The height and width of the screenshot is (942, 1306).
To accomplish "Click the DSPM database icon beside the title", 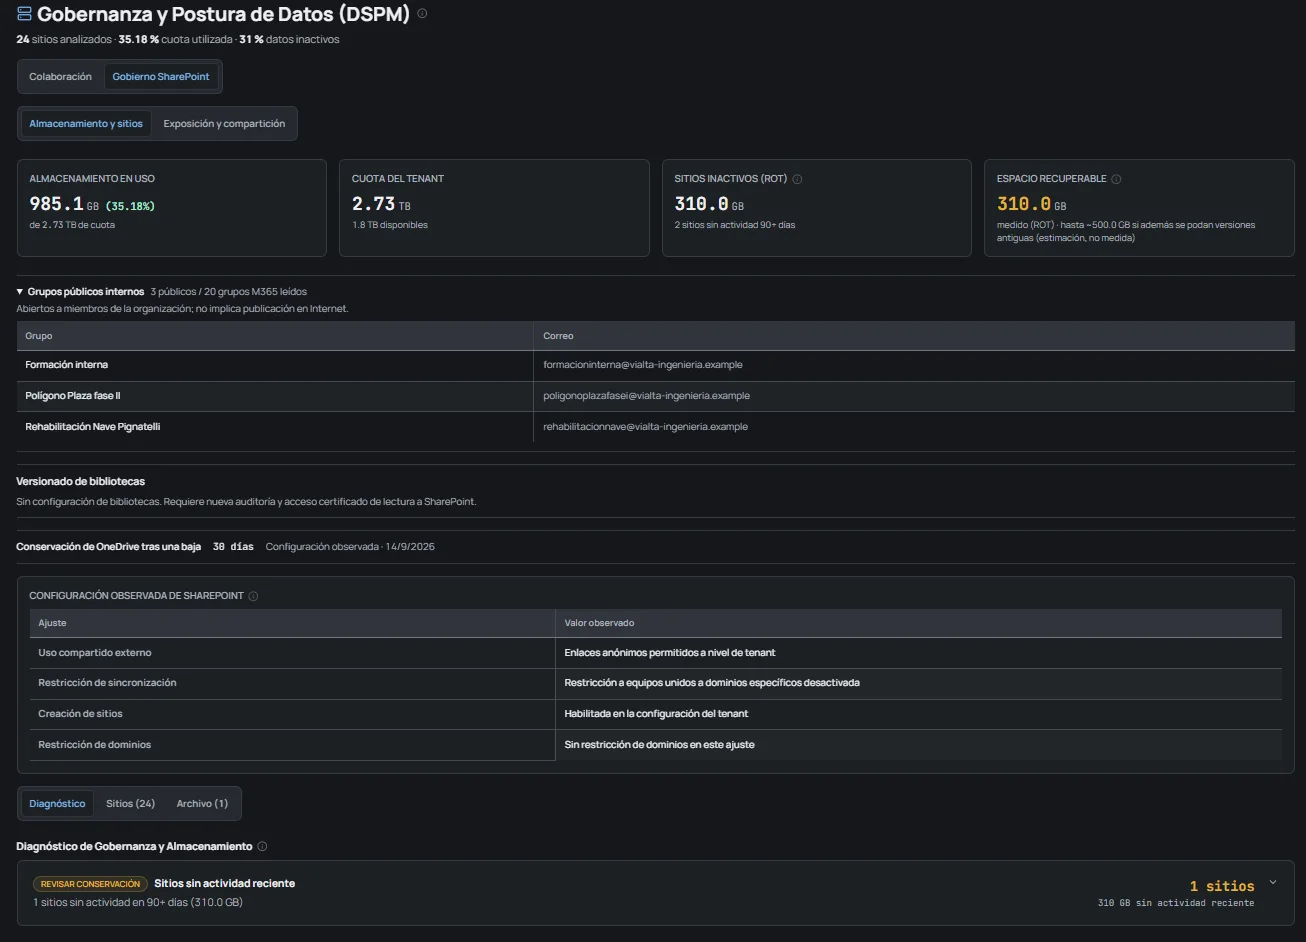I will (24, 14).
